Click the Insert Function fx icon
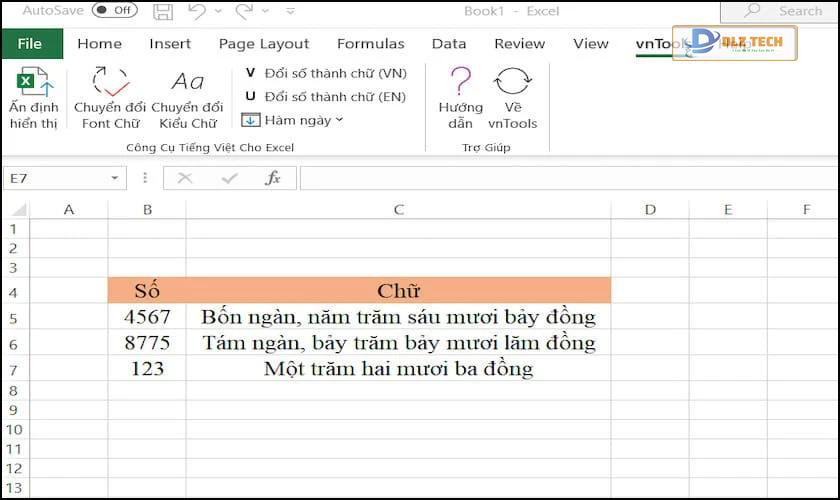 pyautogui.click(x=273, y=178)
